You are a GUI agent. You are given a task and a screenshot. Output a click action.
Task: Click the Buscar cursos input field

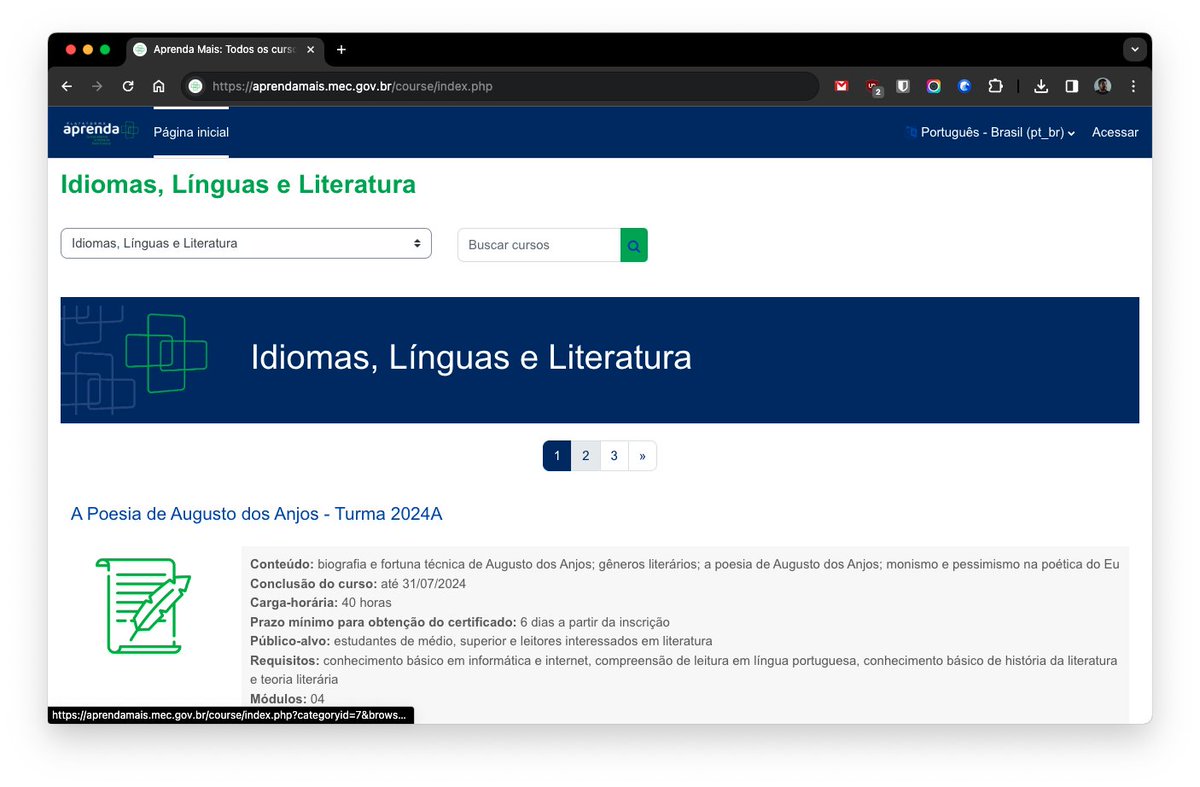click(x=538, y=244)
